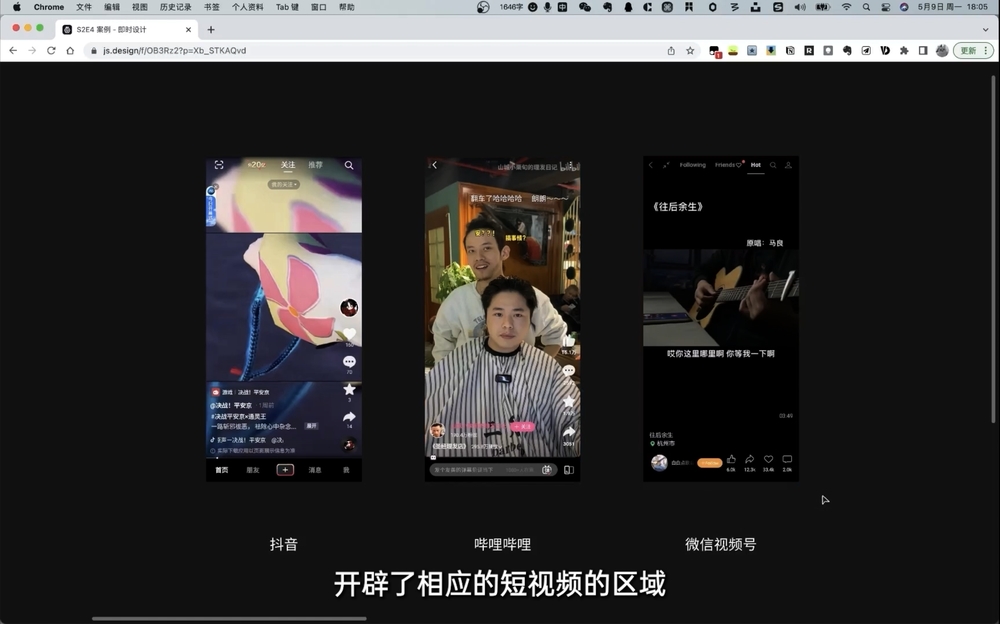Viewport: 1000px width, 624px height.
Task: Open the 视图 menu
Action: pos(140,7)
